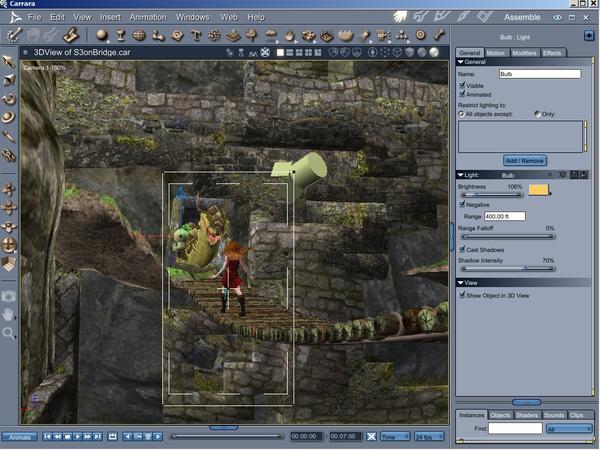The image size is (600, 450).
Task: Toggle the Negative light checkbox
Action: 462,204
